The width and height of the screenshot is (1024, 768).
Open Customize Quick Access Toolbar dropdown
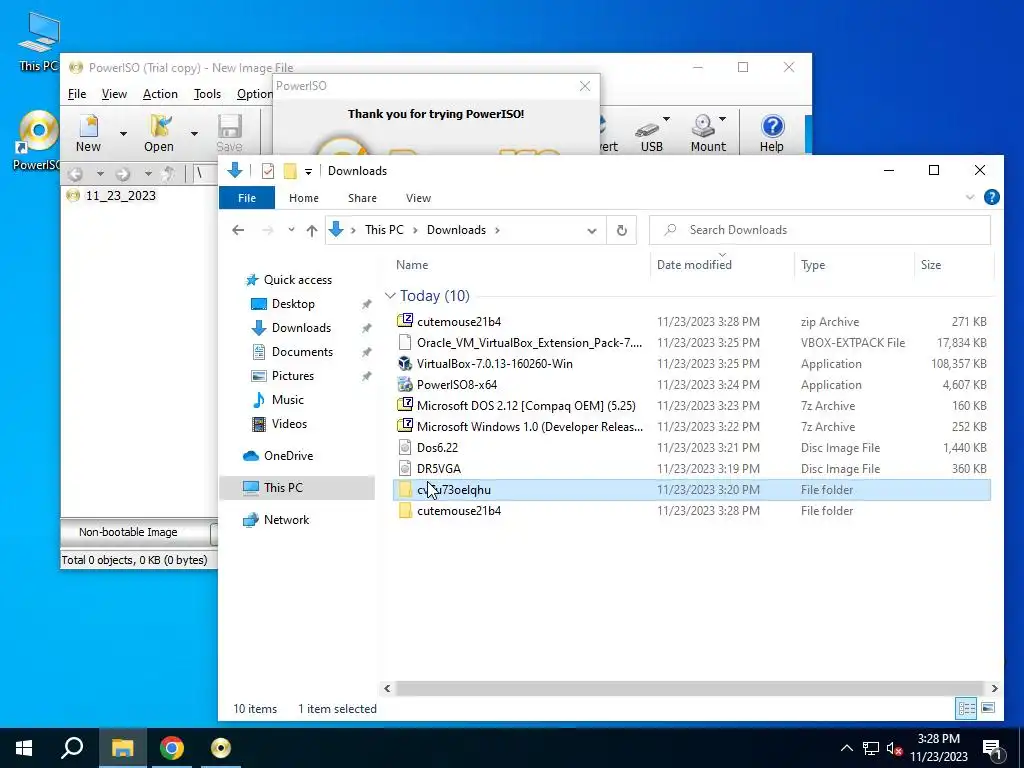[x=308, y=172]
